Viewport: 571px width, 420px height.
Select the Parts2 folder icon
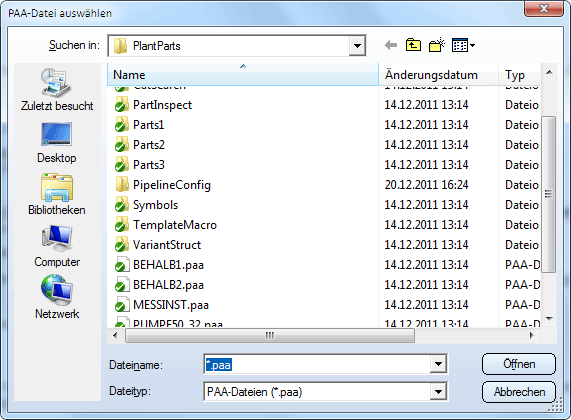point(121,145)
